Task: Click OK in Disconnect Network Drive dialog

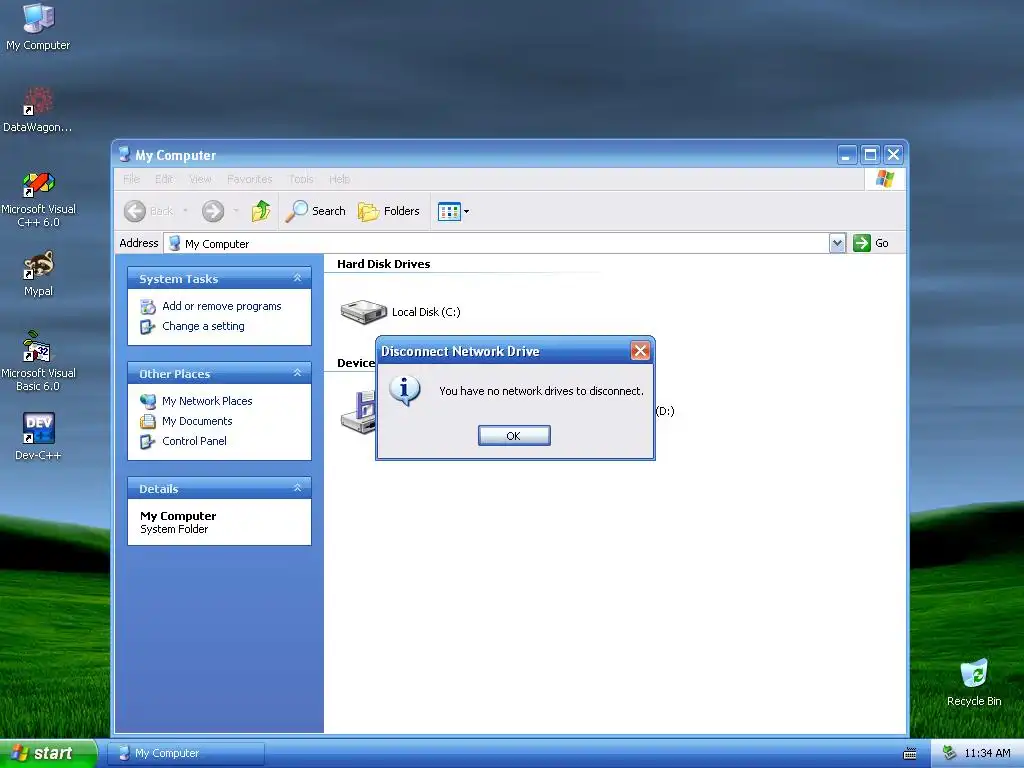Action: [x=514, y=436]
